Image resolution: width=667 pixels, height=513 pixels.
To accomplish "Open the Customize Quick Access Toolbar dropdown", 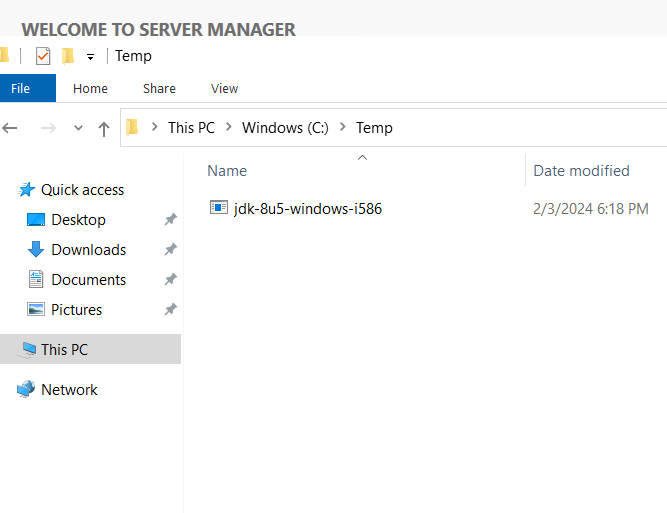I will pos(90,57).
